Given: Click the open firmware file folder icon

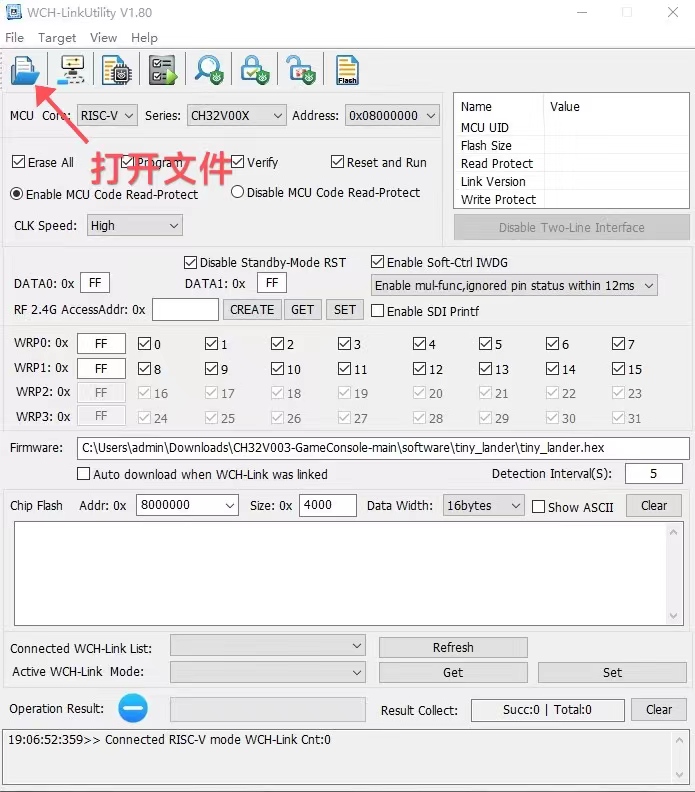Looking at the screenshot, I should [x=24, y=69].
